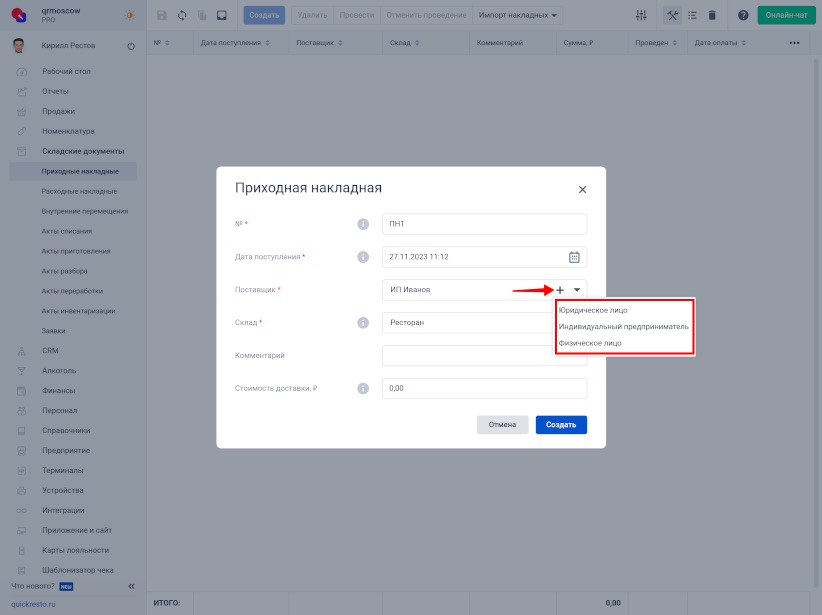Open the quickresto.ru link

33,604
